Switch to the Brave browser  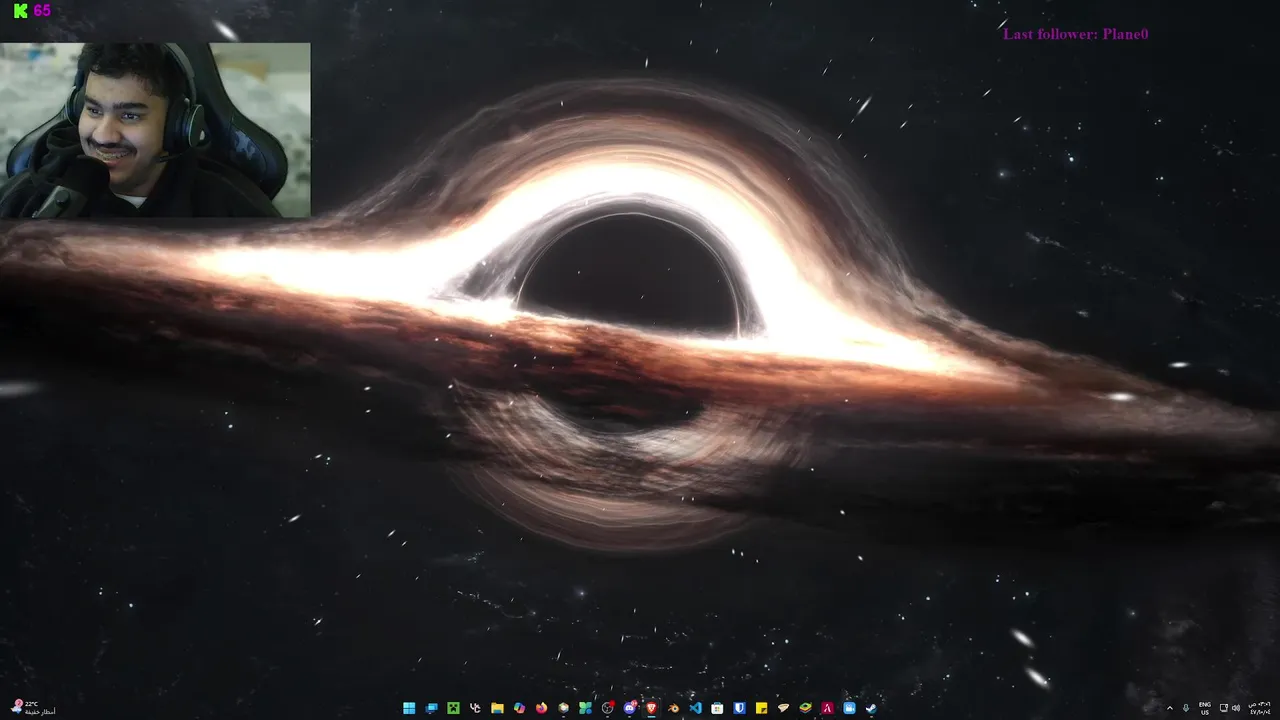[x=651, y=708]
